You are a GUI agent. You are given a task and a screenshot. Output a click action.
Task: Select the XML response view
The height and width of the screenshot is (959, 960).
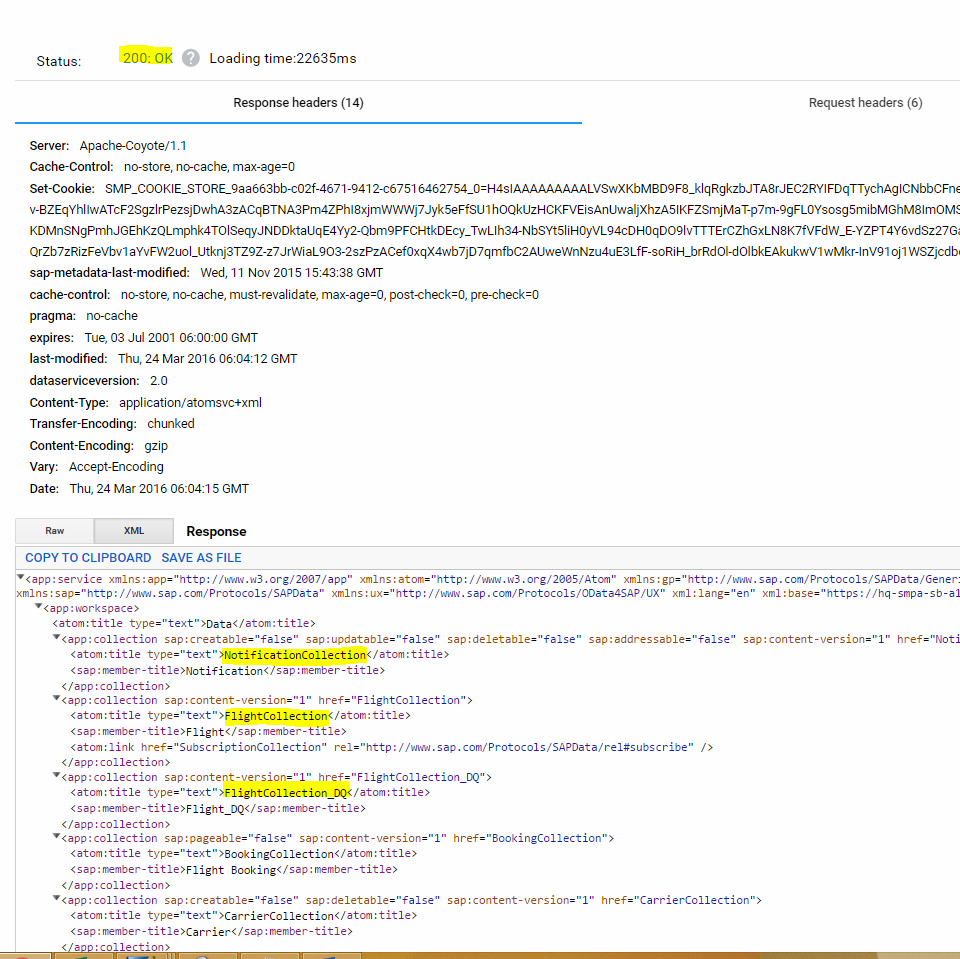click(x=134, y=531)
